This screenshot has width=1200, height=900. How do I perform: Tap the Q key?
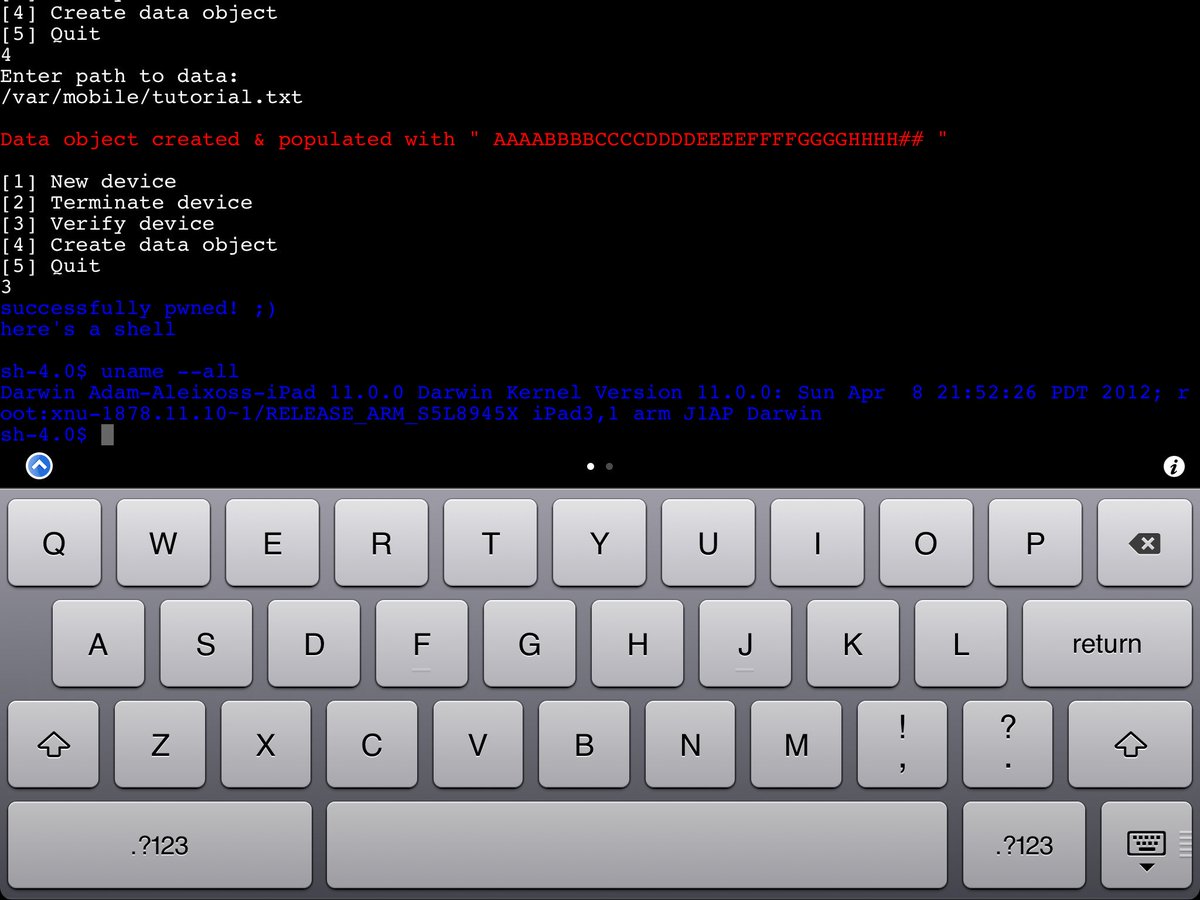pyautogui.click(x=55, y=544)
